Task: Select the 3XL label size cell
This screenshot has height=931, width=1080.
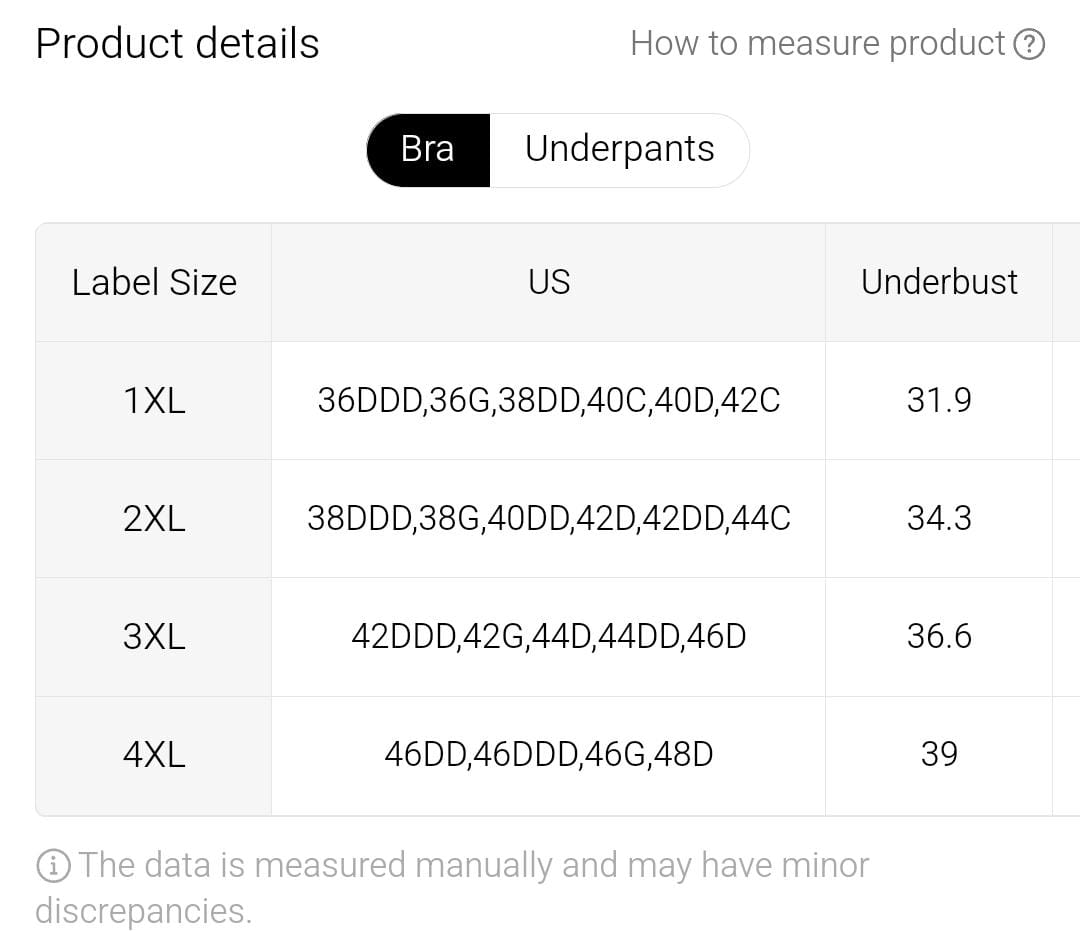Action: 154,637
